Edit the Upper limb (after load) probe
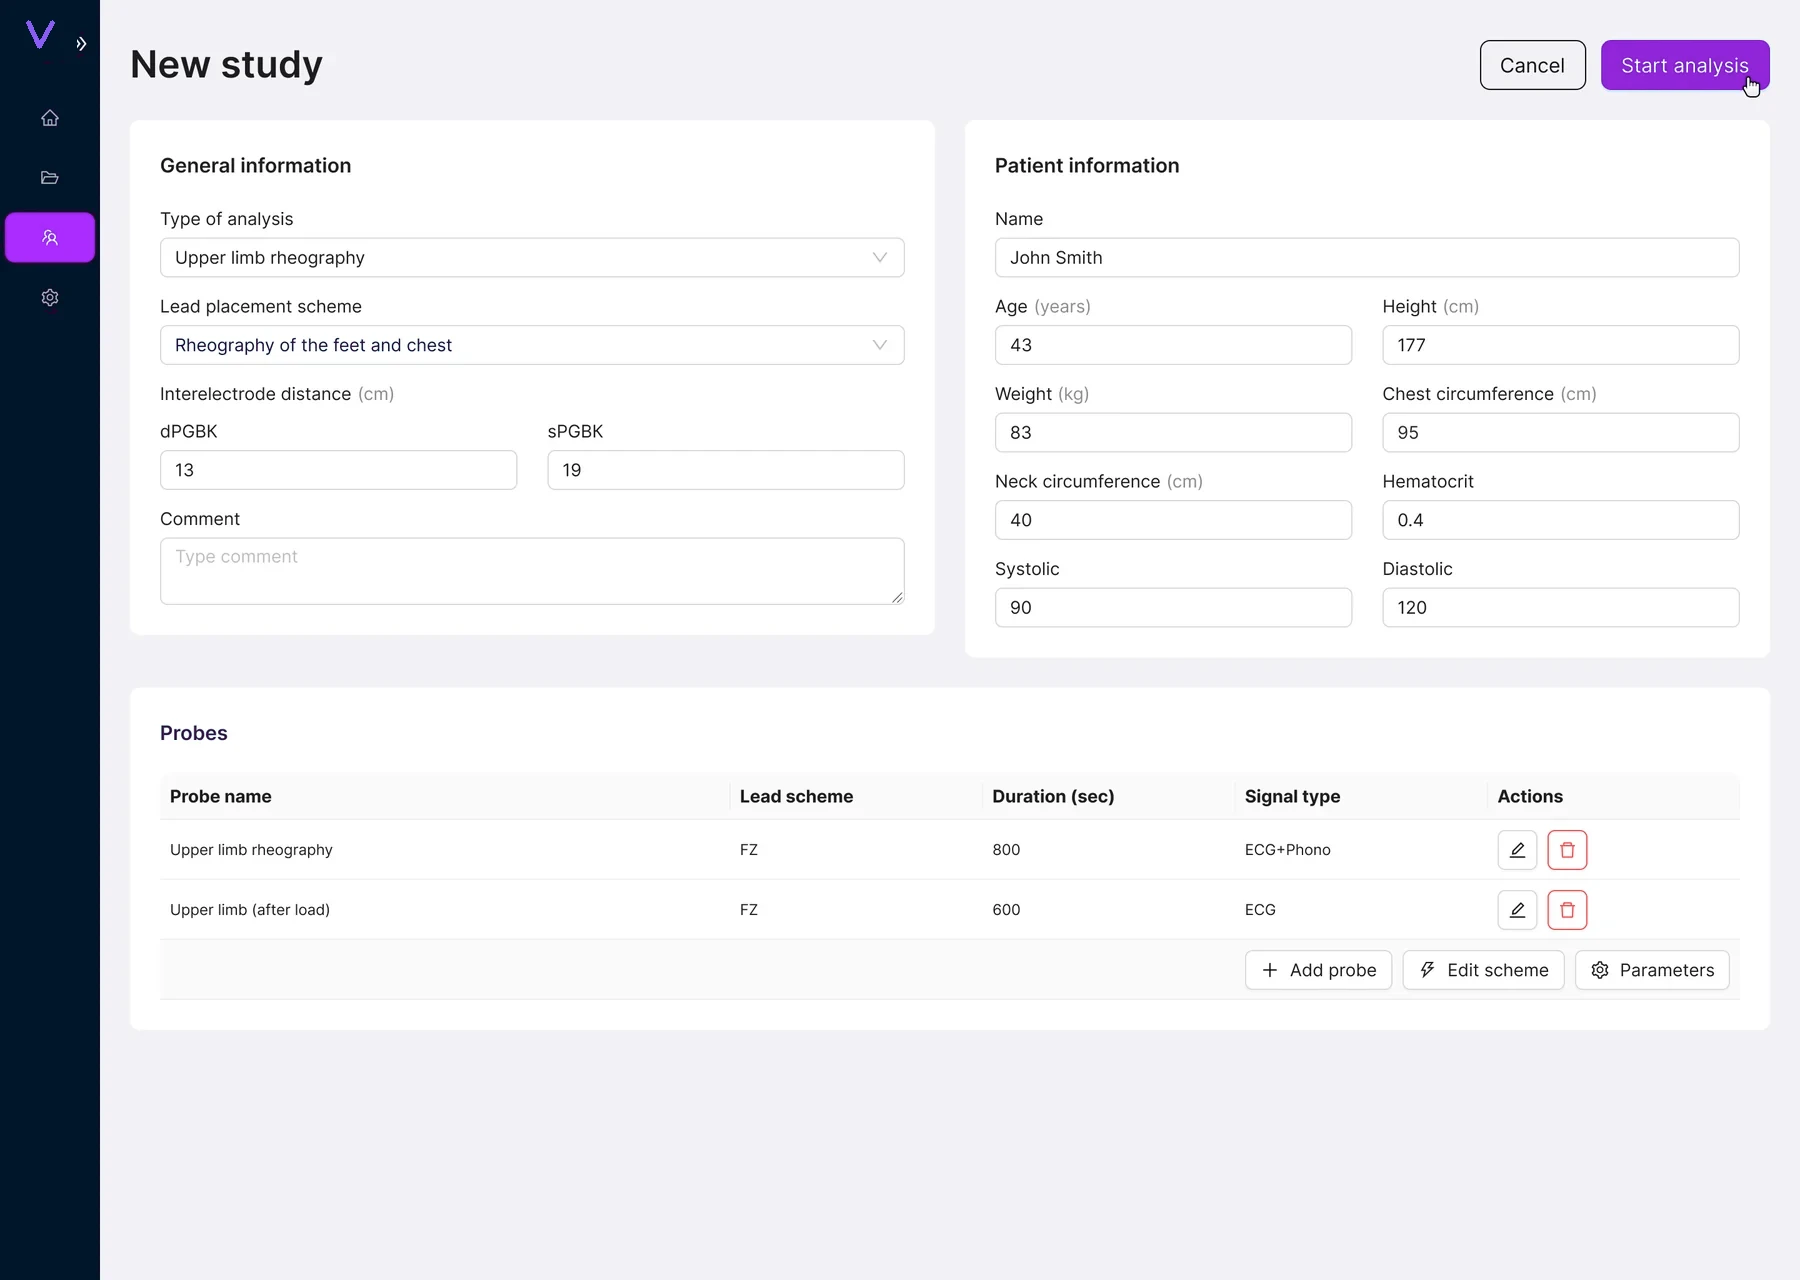1800x1280 pixels. 1517,910
